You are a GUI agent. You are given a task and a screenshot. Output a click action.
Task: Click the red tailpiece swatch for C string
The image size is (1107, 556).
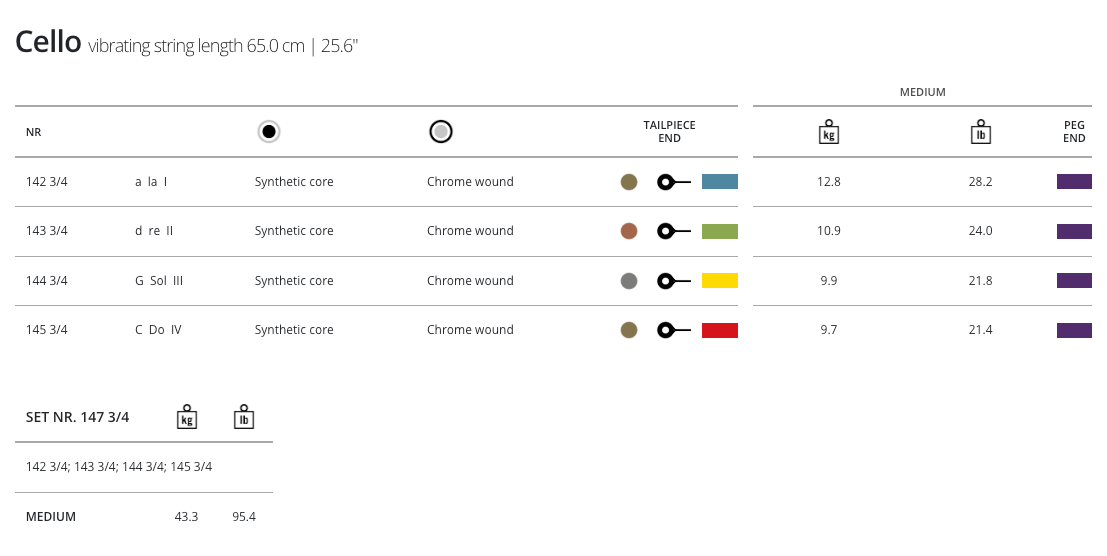click(x=719, y=330)
